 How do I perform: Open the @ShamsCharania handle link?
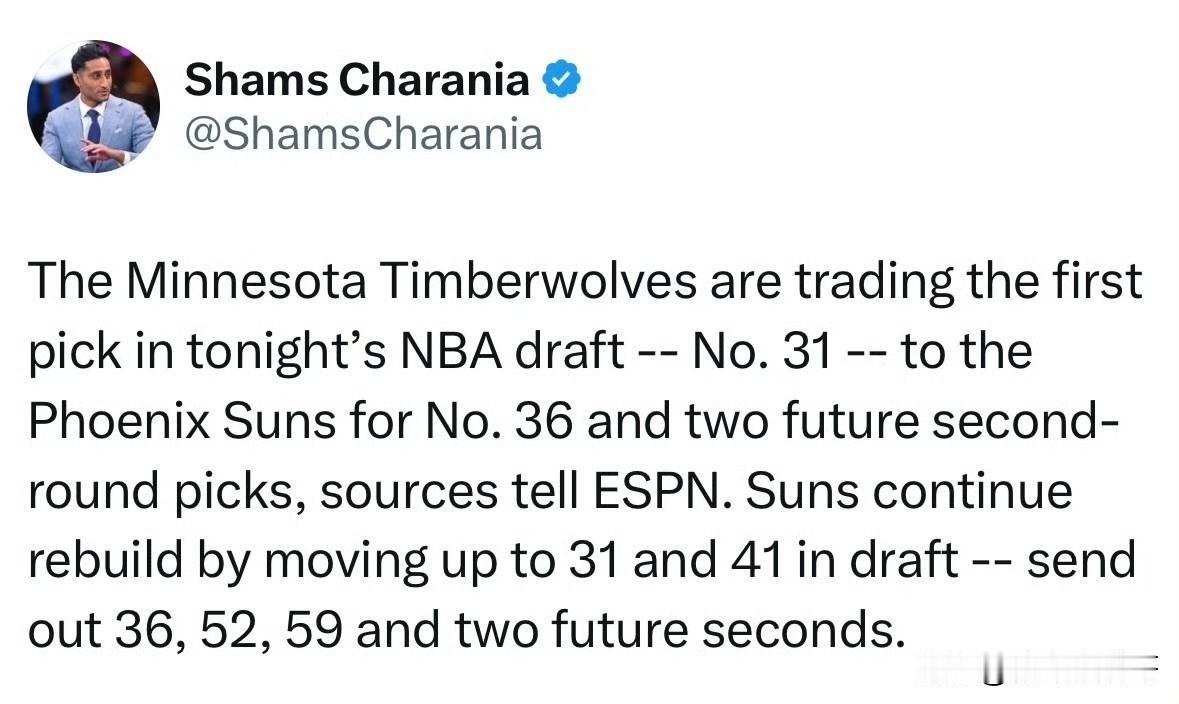363,135
